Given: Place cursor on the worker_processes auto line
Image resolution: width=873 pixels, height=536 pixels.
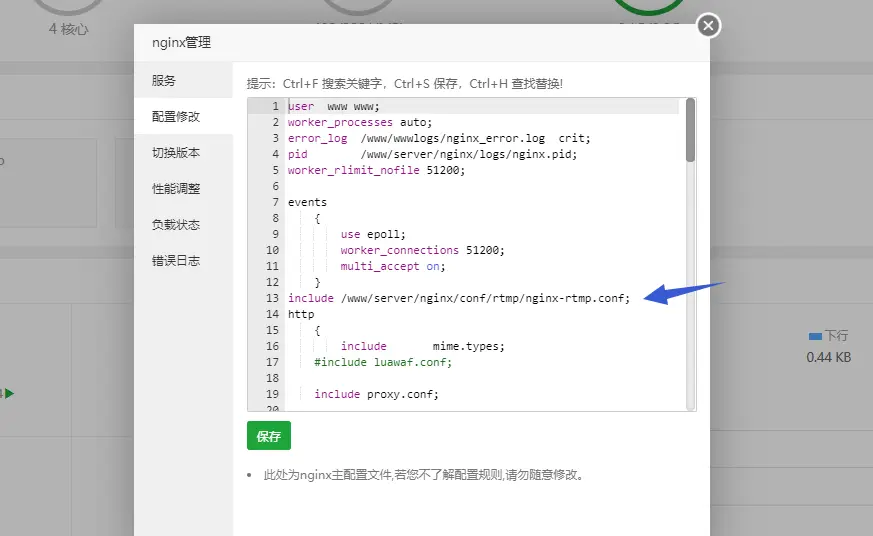Looking at the screenshot, I should click(x=346, y=123).
